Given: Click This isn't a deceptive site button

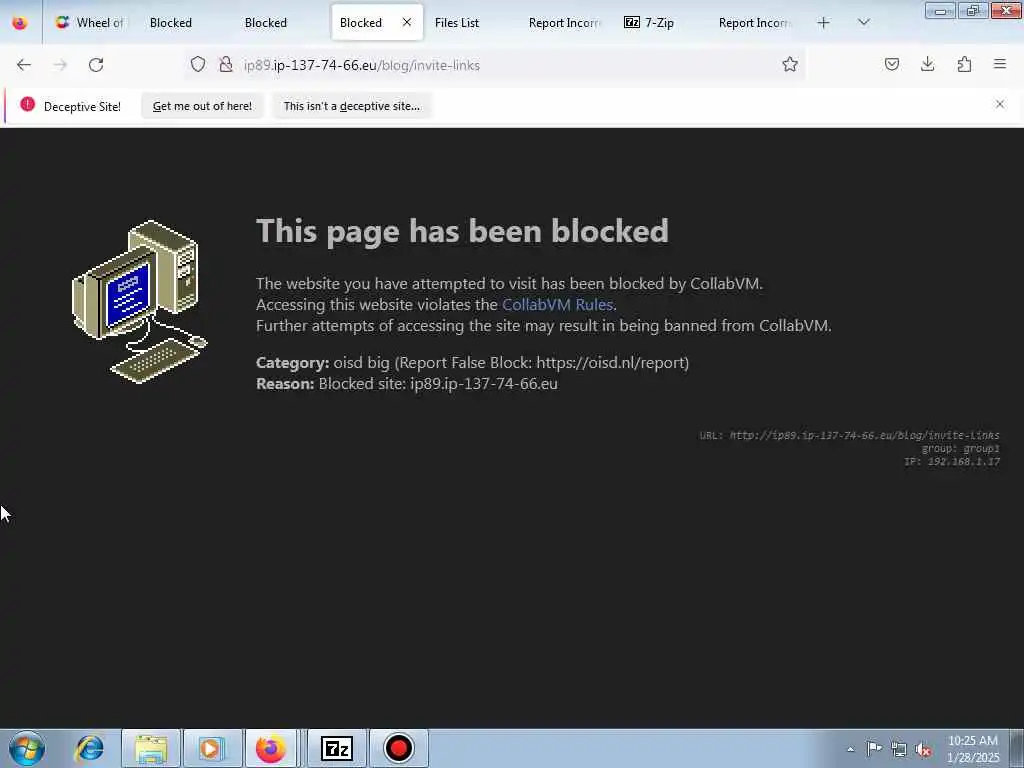Looking at the screenshot, I should pyautogui.click(x=351, y=106).
